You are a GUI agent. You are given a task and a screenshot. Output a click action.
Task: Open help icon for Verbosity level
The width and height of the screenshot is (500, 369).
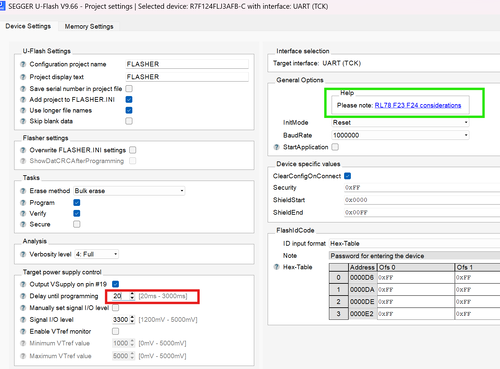pos(23,254)
